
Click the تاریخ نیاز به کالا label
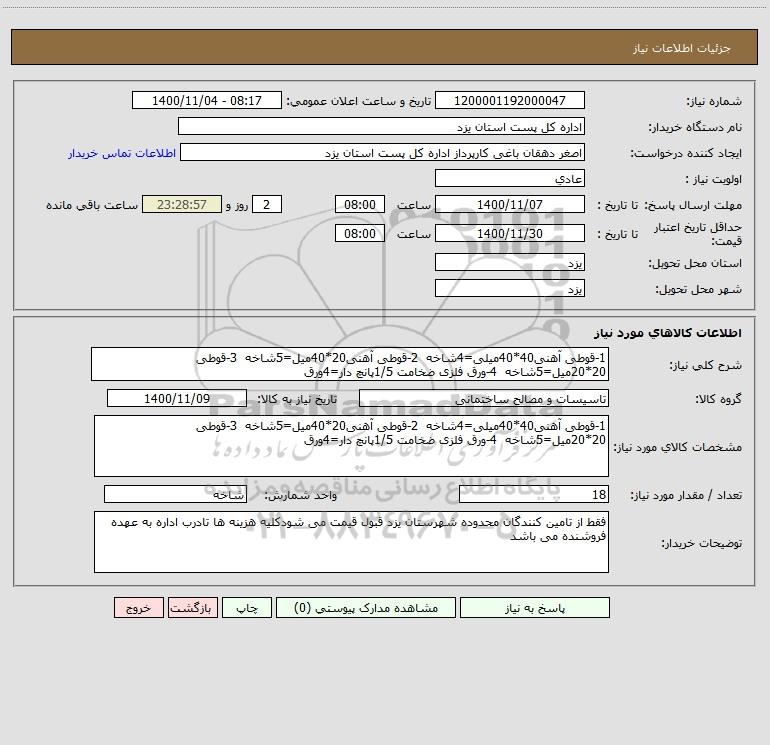click(298, 399)
